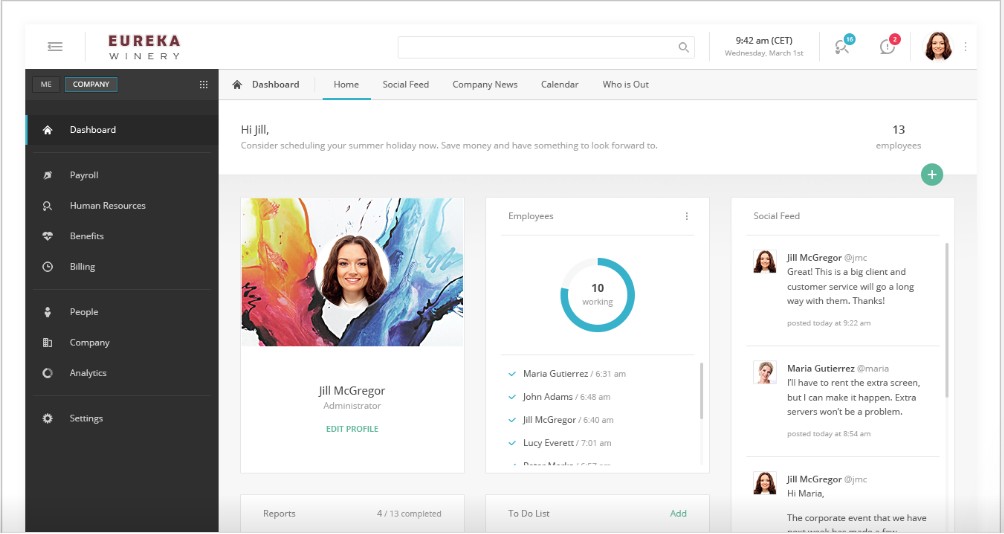Screen dimensions: 1004x534
Task: Click Maria Gutierrez's avatar in Social Feed
Action: tap(765, 373)
